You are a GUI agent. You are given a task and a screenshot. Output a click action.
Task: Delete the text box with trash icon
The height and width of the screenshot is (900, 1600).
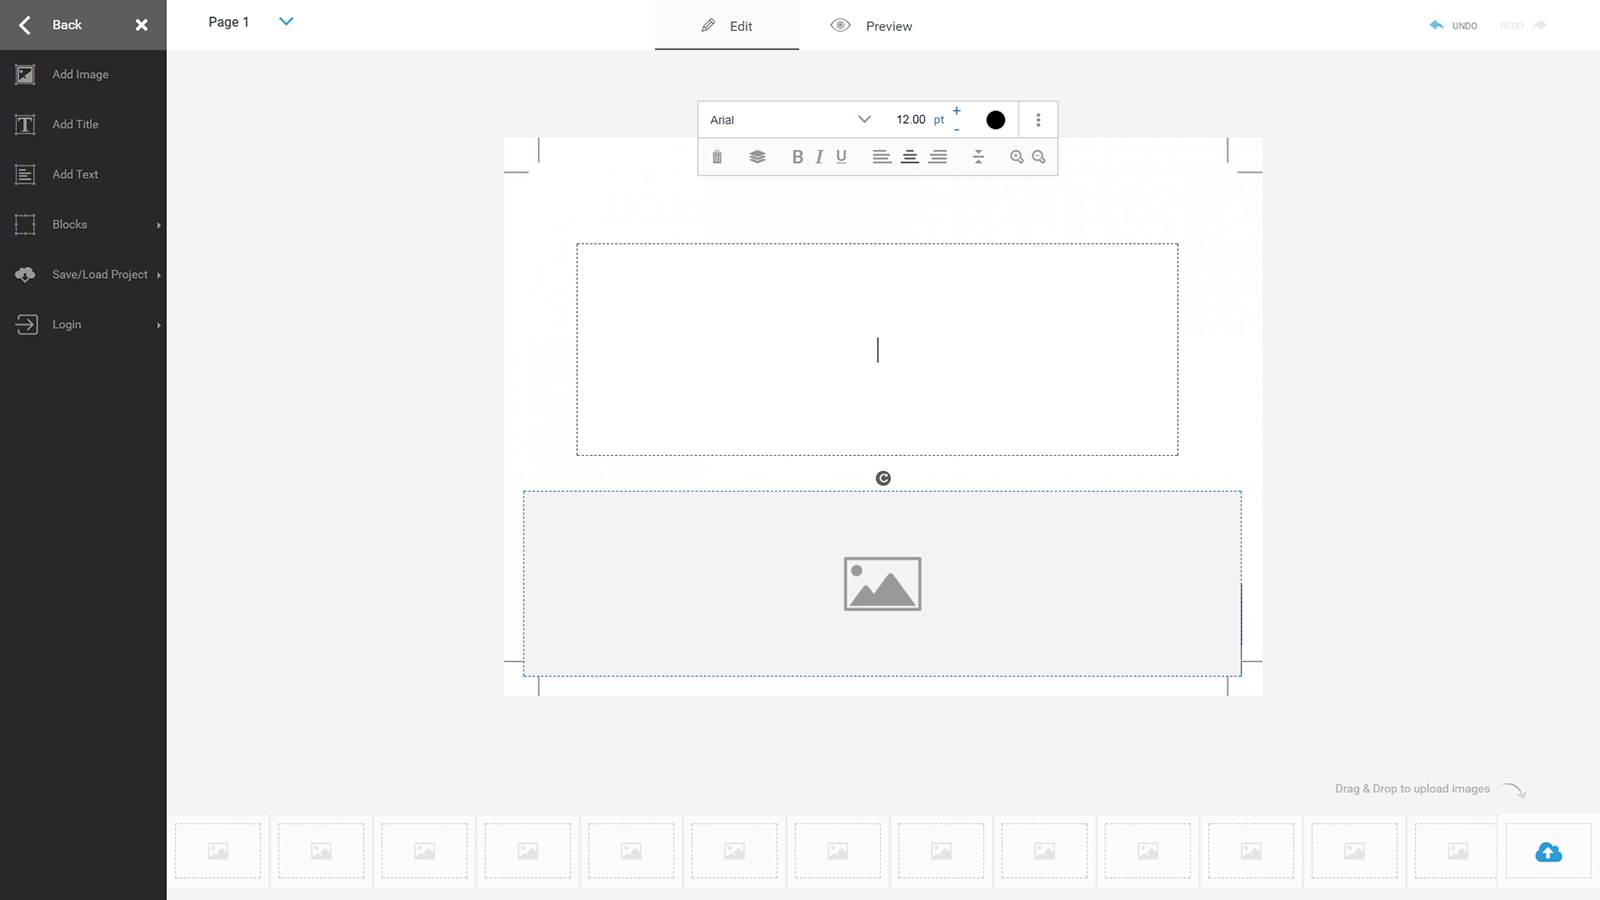[717, 157]
